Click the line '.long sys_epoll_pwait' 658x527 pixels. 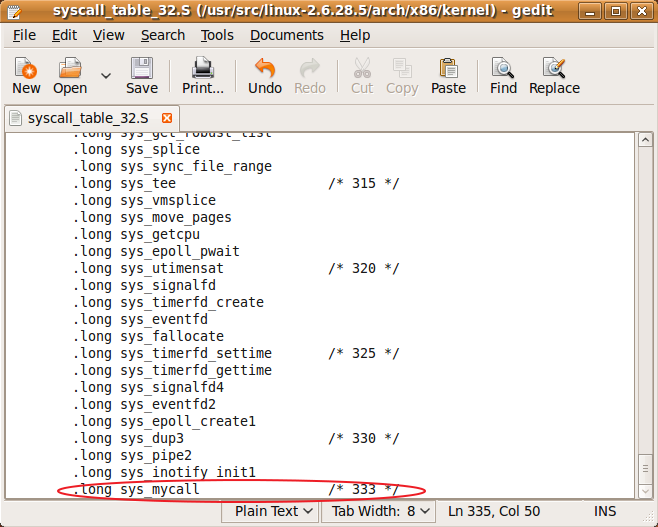pyautogui.click(x=156, y=251)
